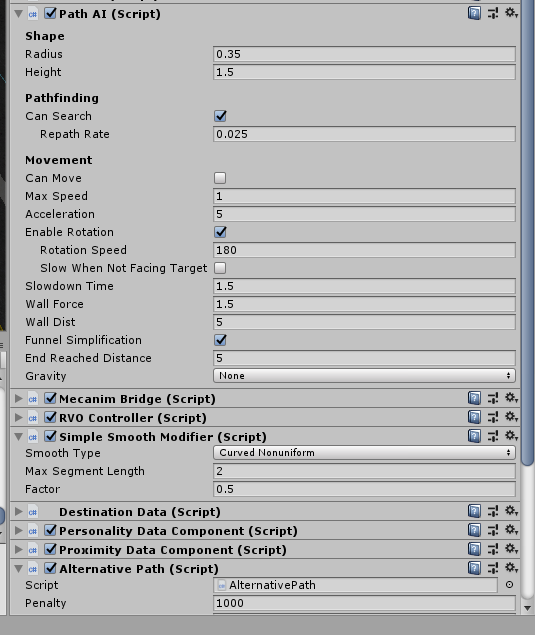Open preset selector for Path AI script
The image size is (535, 635).
[x=493, y=14]
